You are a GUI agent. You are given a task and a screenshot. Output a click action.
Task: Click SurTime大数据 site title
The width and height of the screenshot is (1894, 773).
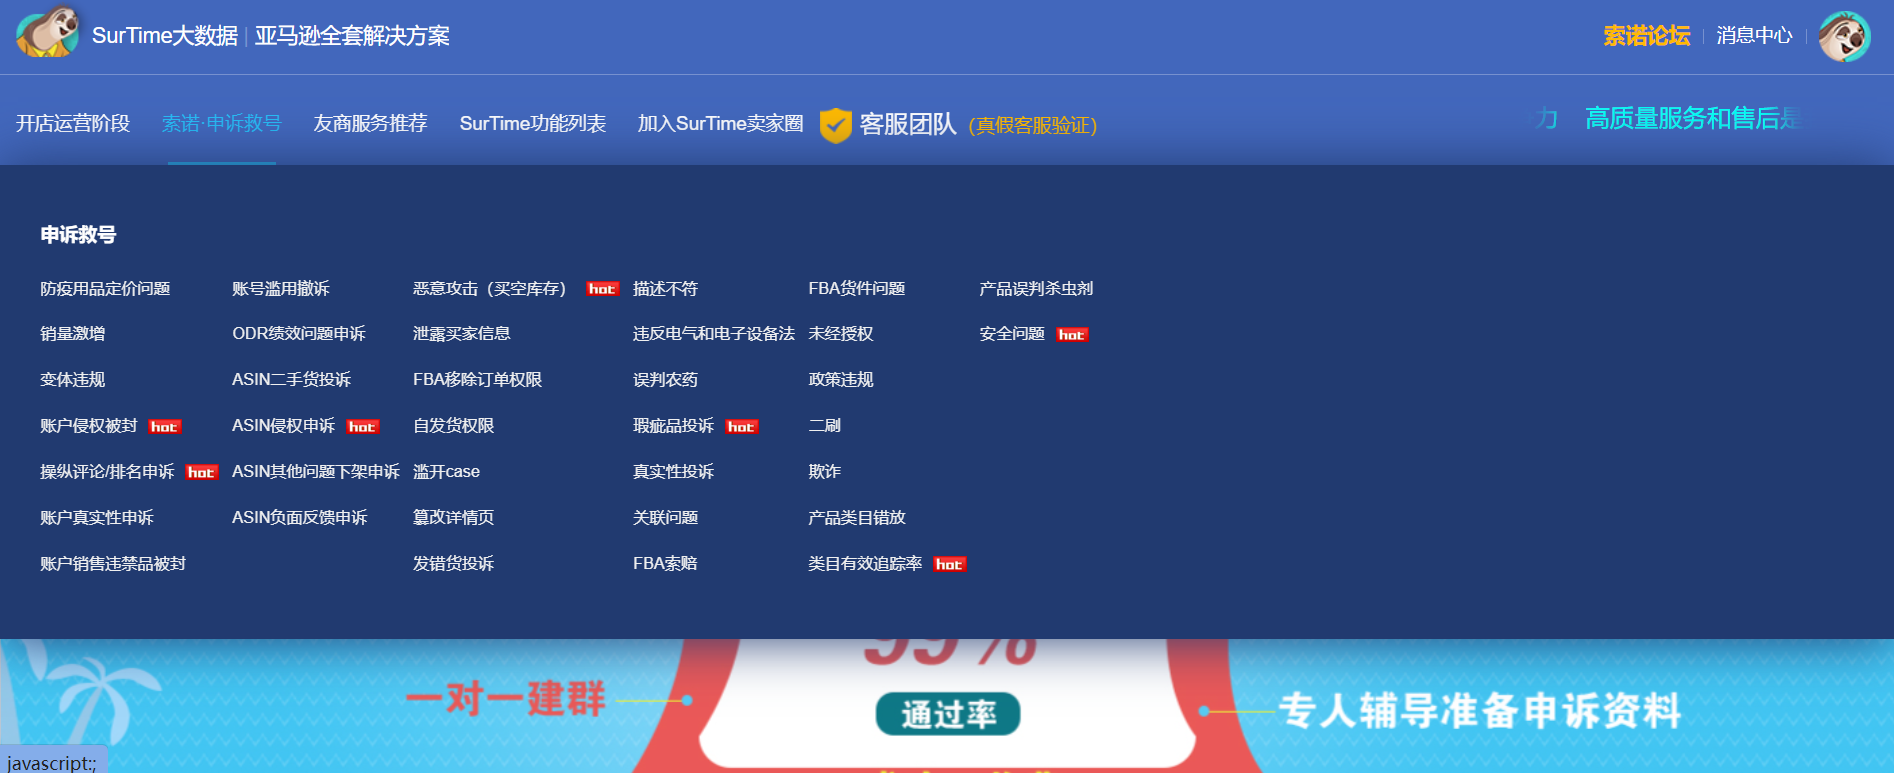[165, 36]
